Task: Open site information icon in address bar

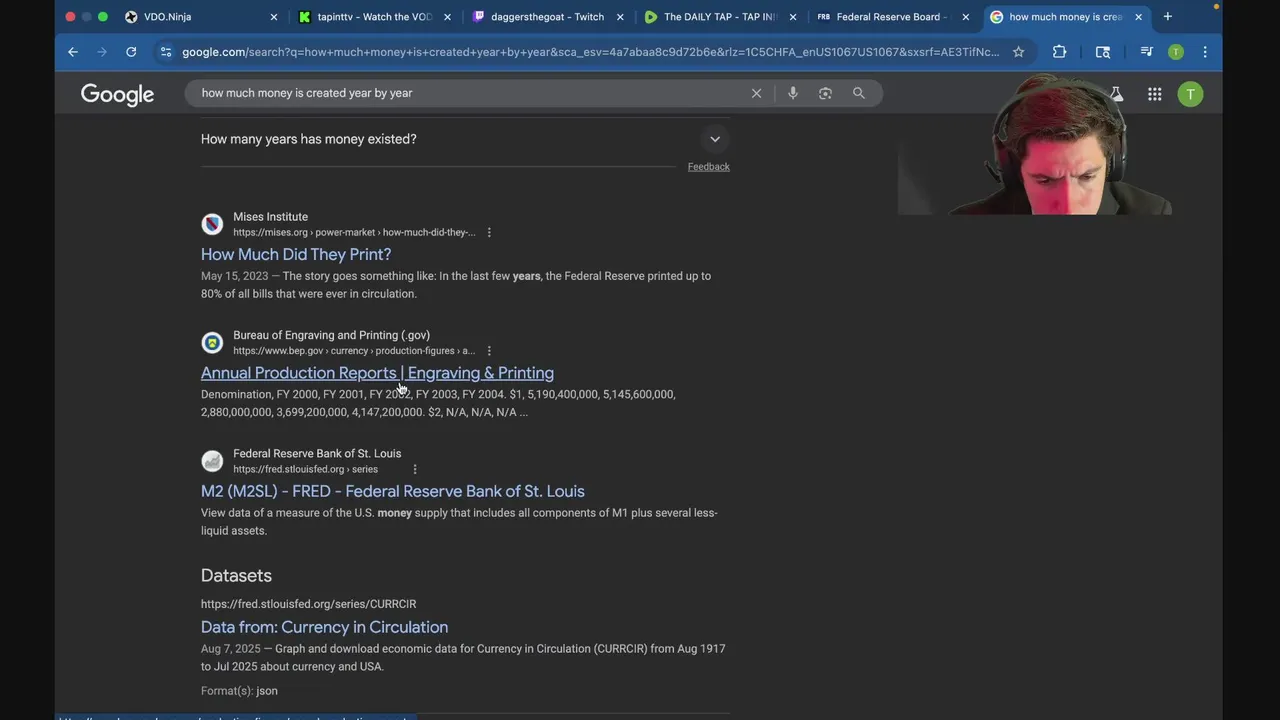Action: point(166,52)
